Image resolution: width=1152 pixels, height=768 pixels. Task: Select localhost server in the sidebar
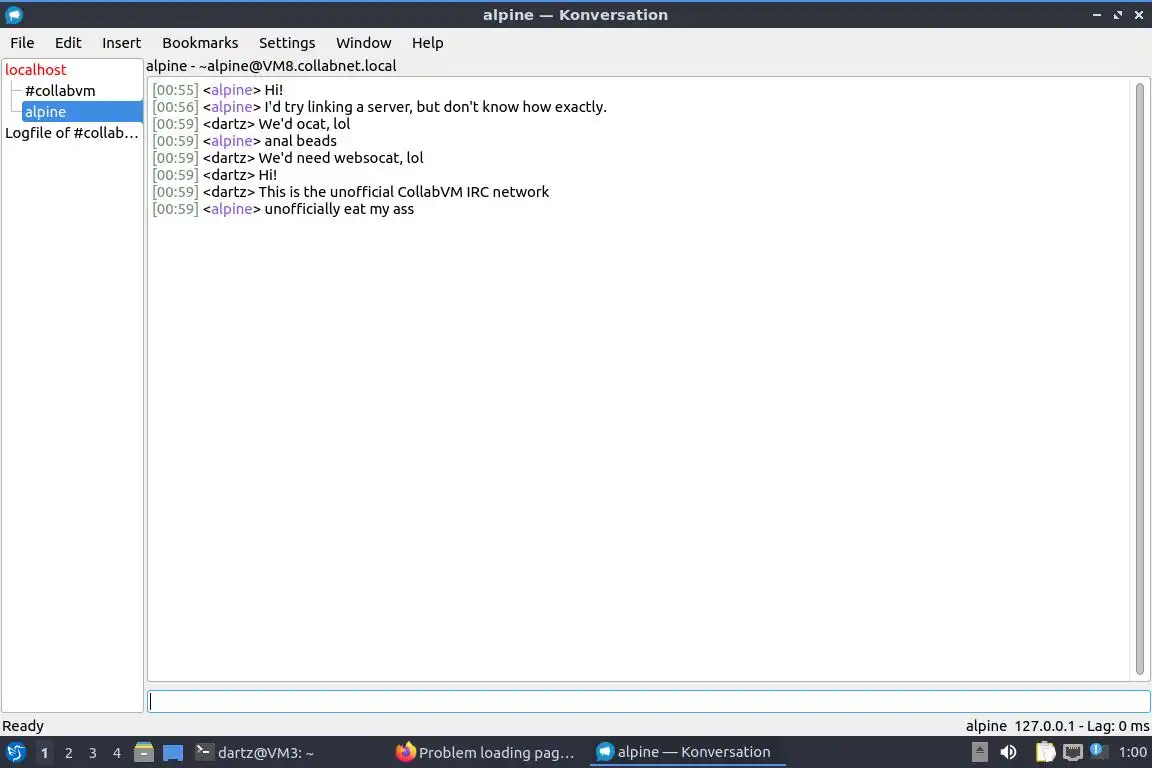point(35,70)
